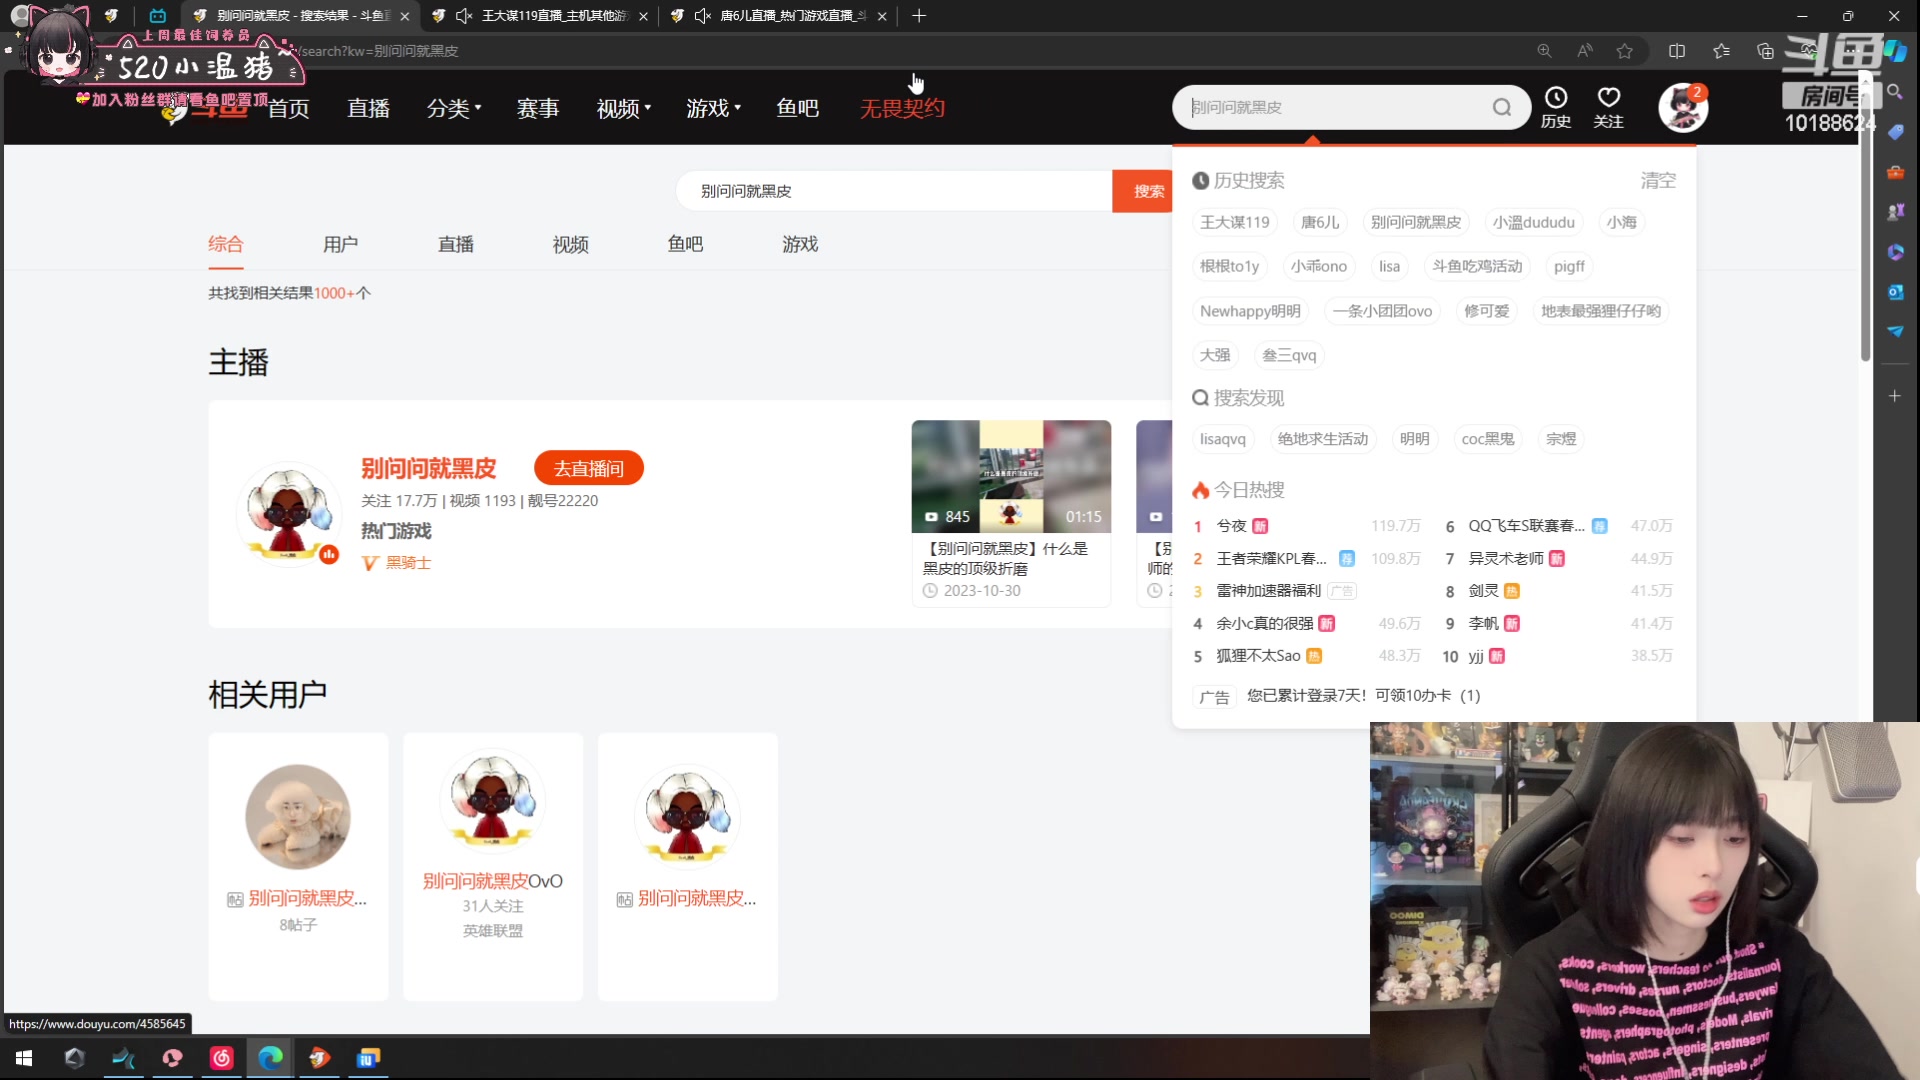1920x1080 pixels.
Task: Select history tag 小温dududu
Action: point(1534,222)
